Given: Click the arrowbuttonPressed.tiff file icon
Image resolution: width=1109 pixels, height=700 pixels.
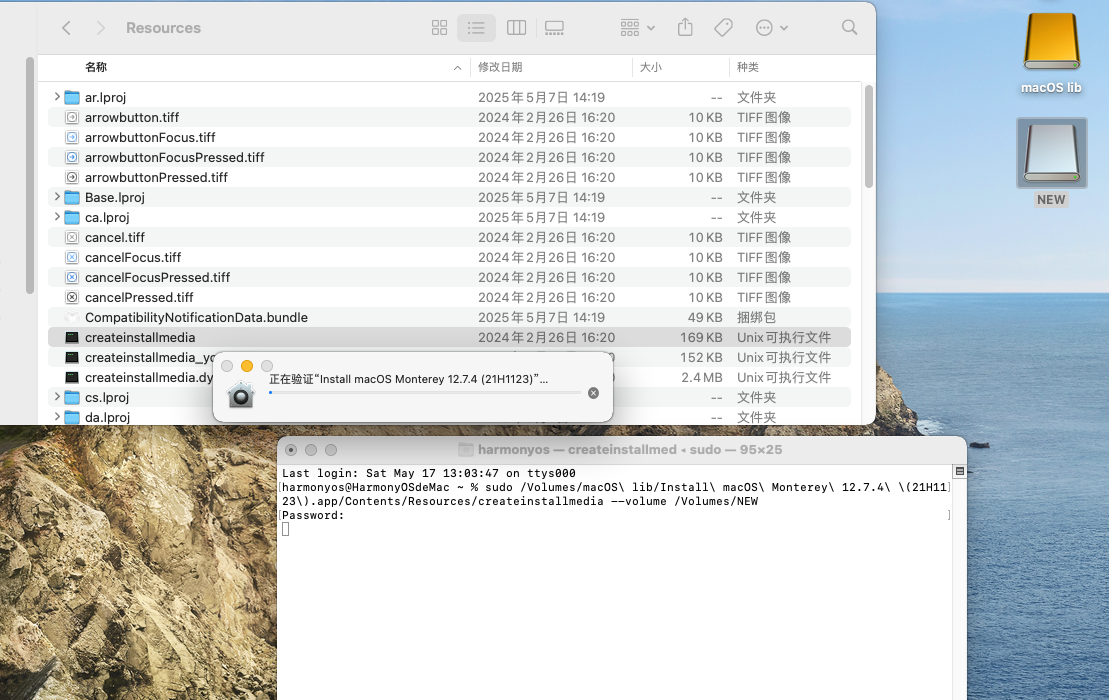Looking at the screenshot, I should point(72,177).
